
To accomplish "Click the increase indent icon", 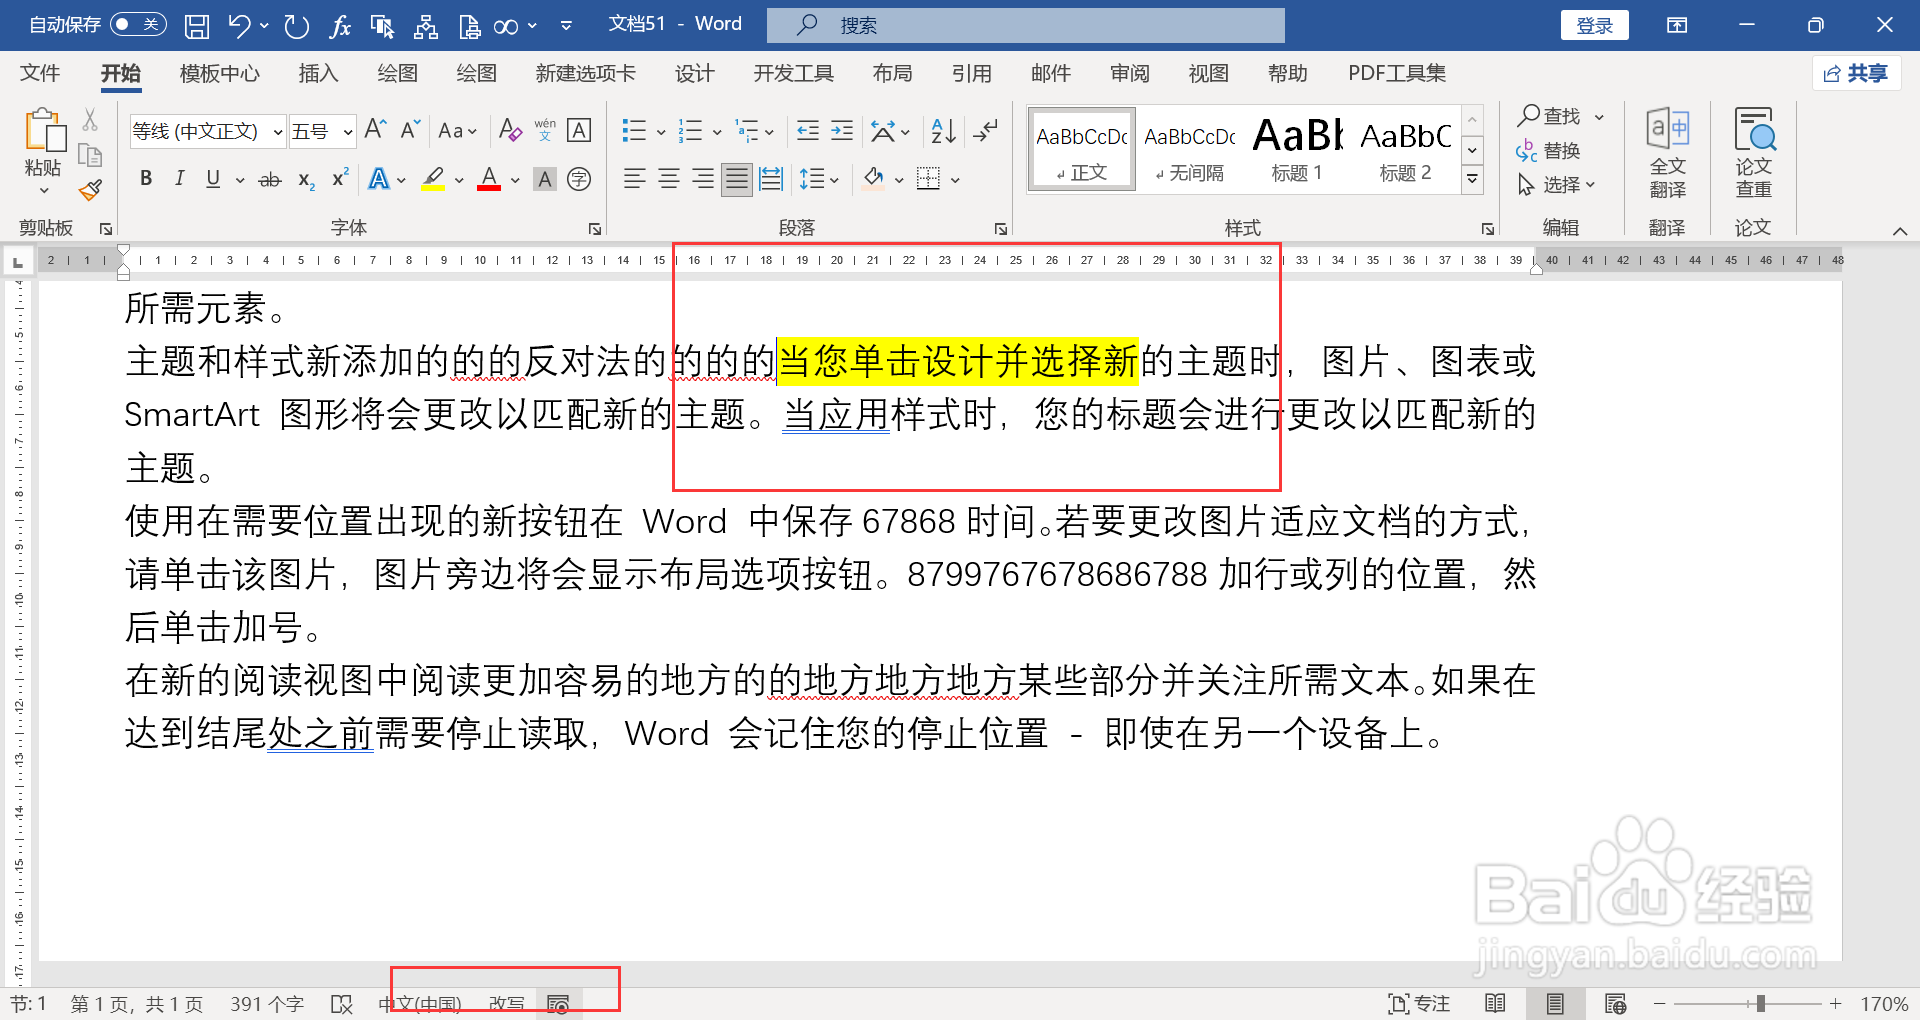I will 842,130.
